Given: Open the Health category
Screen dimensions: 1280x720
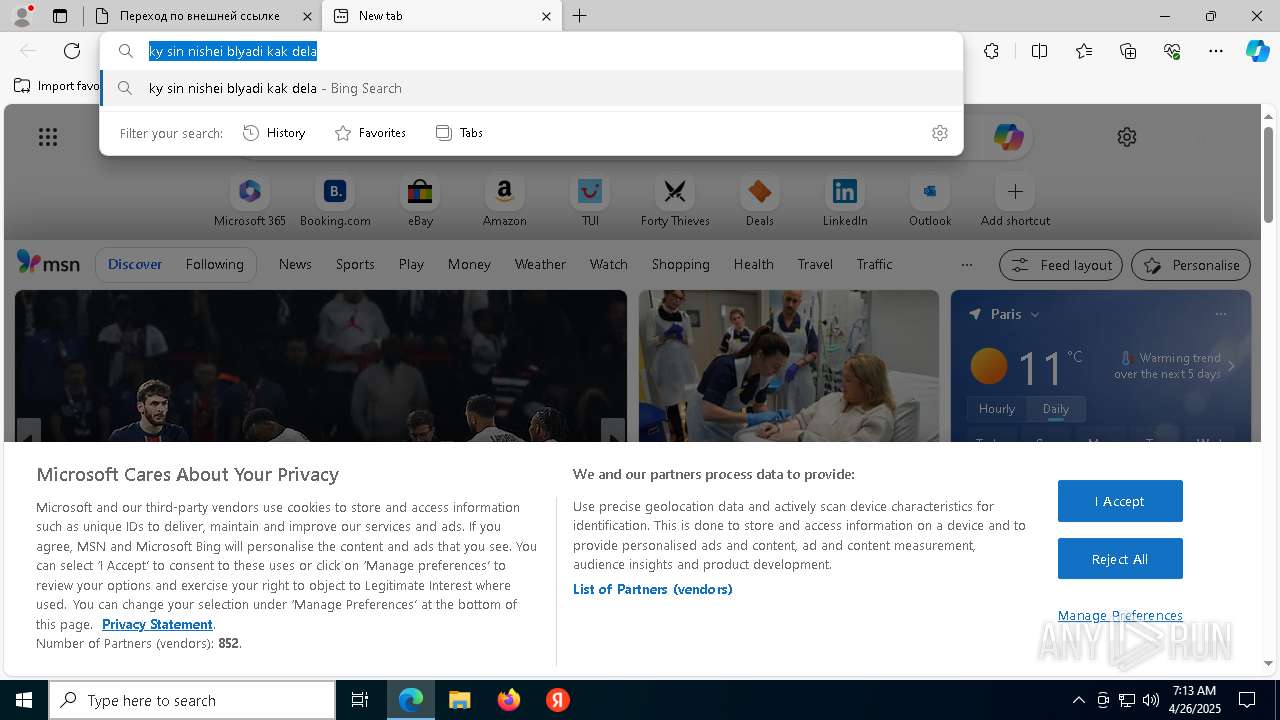Looking at the screenshot, I should point(753,264).
